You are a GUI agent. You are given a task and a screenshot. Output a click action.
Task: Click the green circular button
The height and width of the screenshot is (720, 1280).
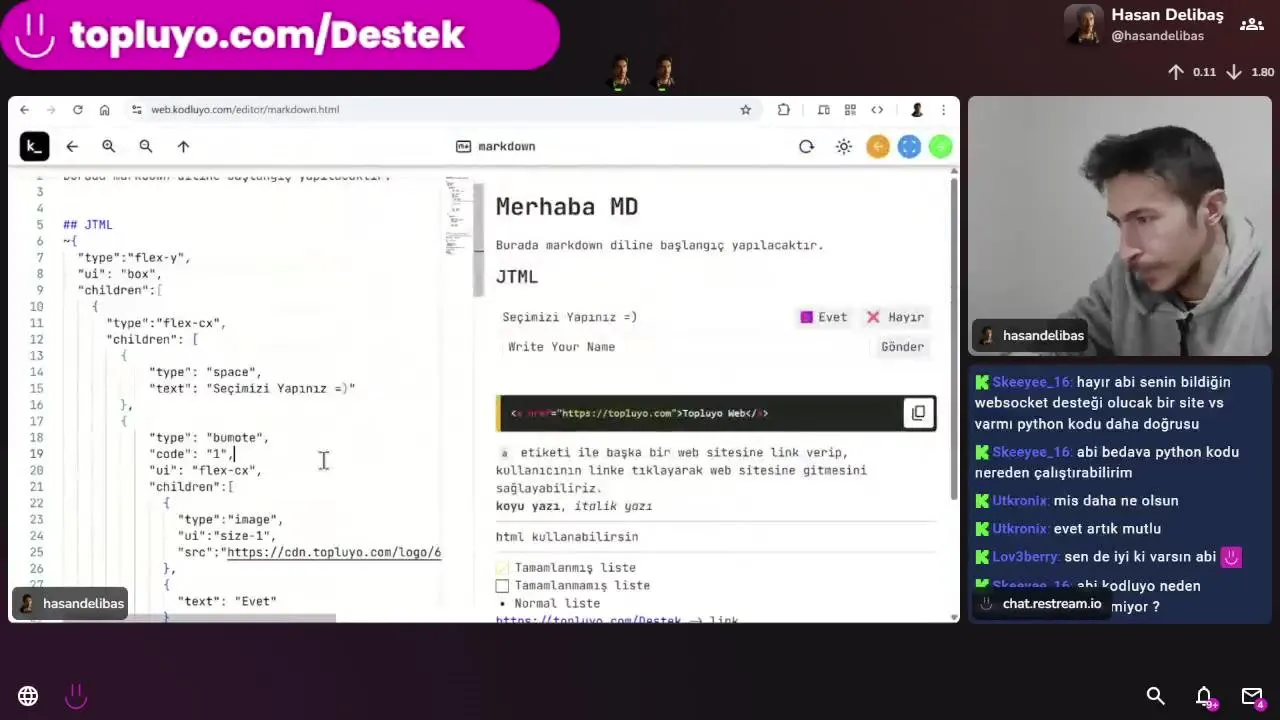940,147
